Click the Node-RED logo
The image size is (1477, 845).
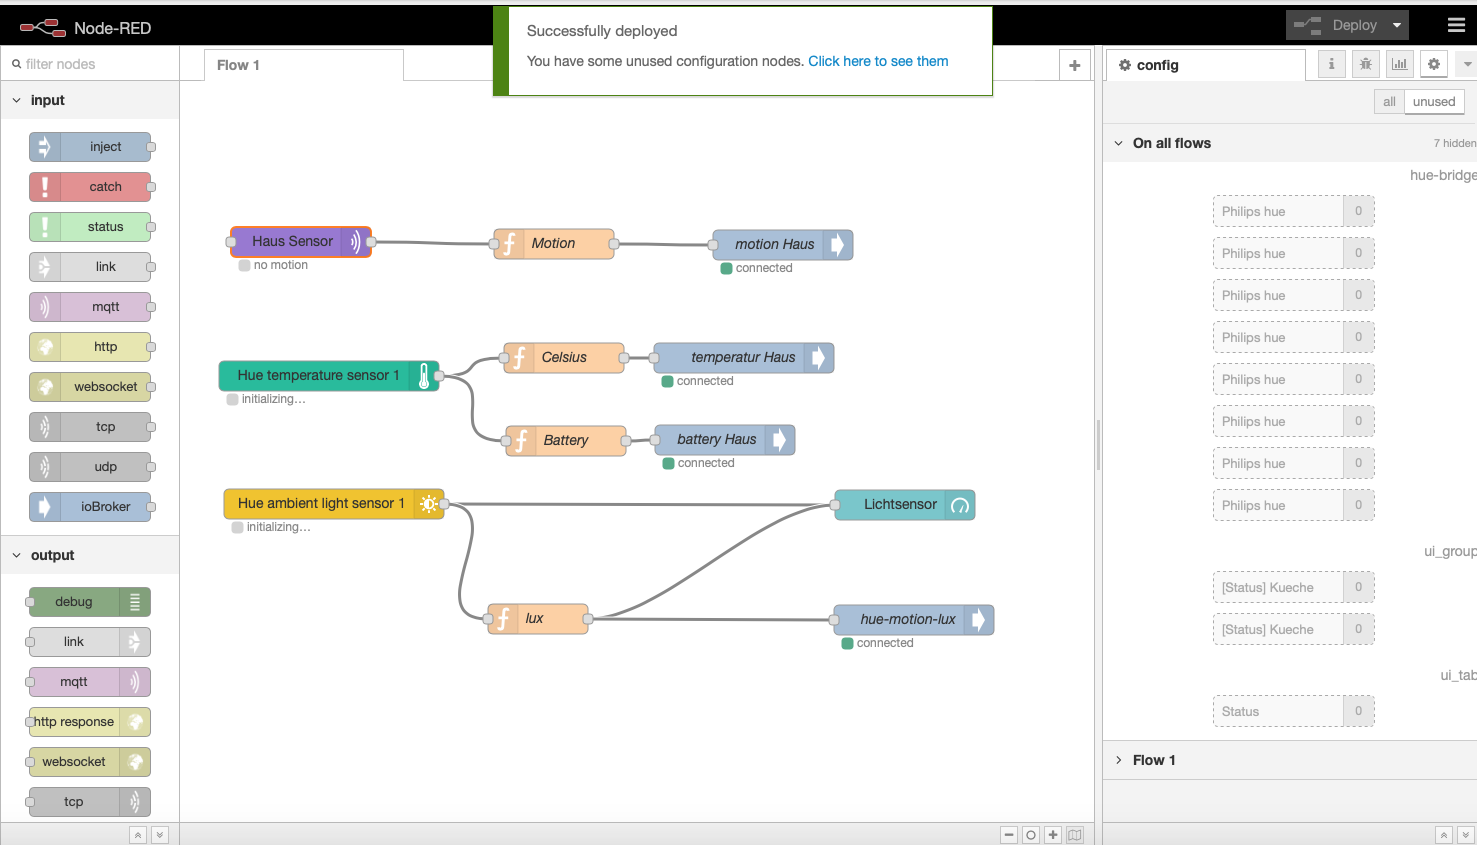85,27
